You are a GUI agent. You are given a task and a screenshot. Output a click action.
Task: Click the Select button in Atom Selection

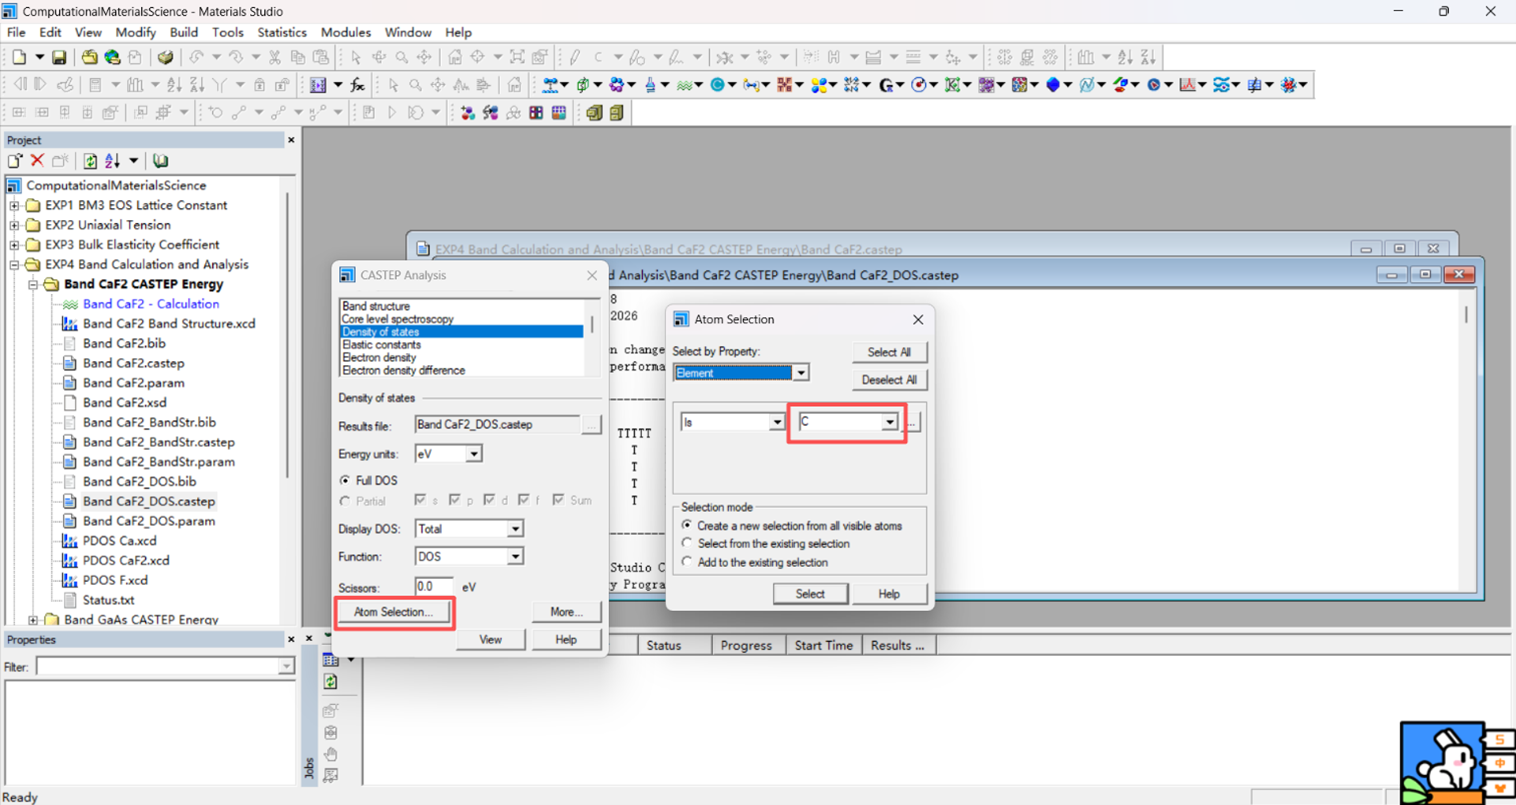tap(810, 594)
